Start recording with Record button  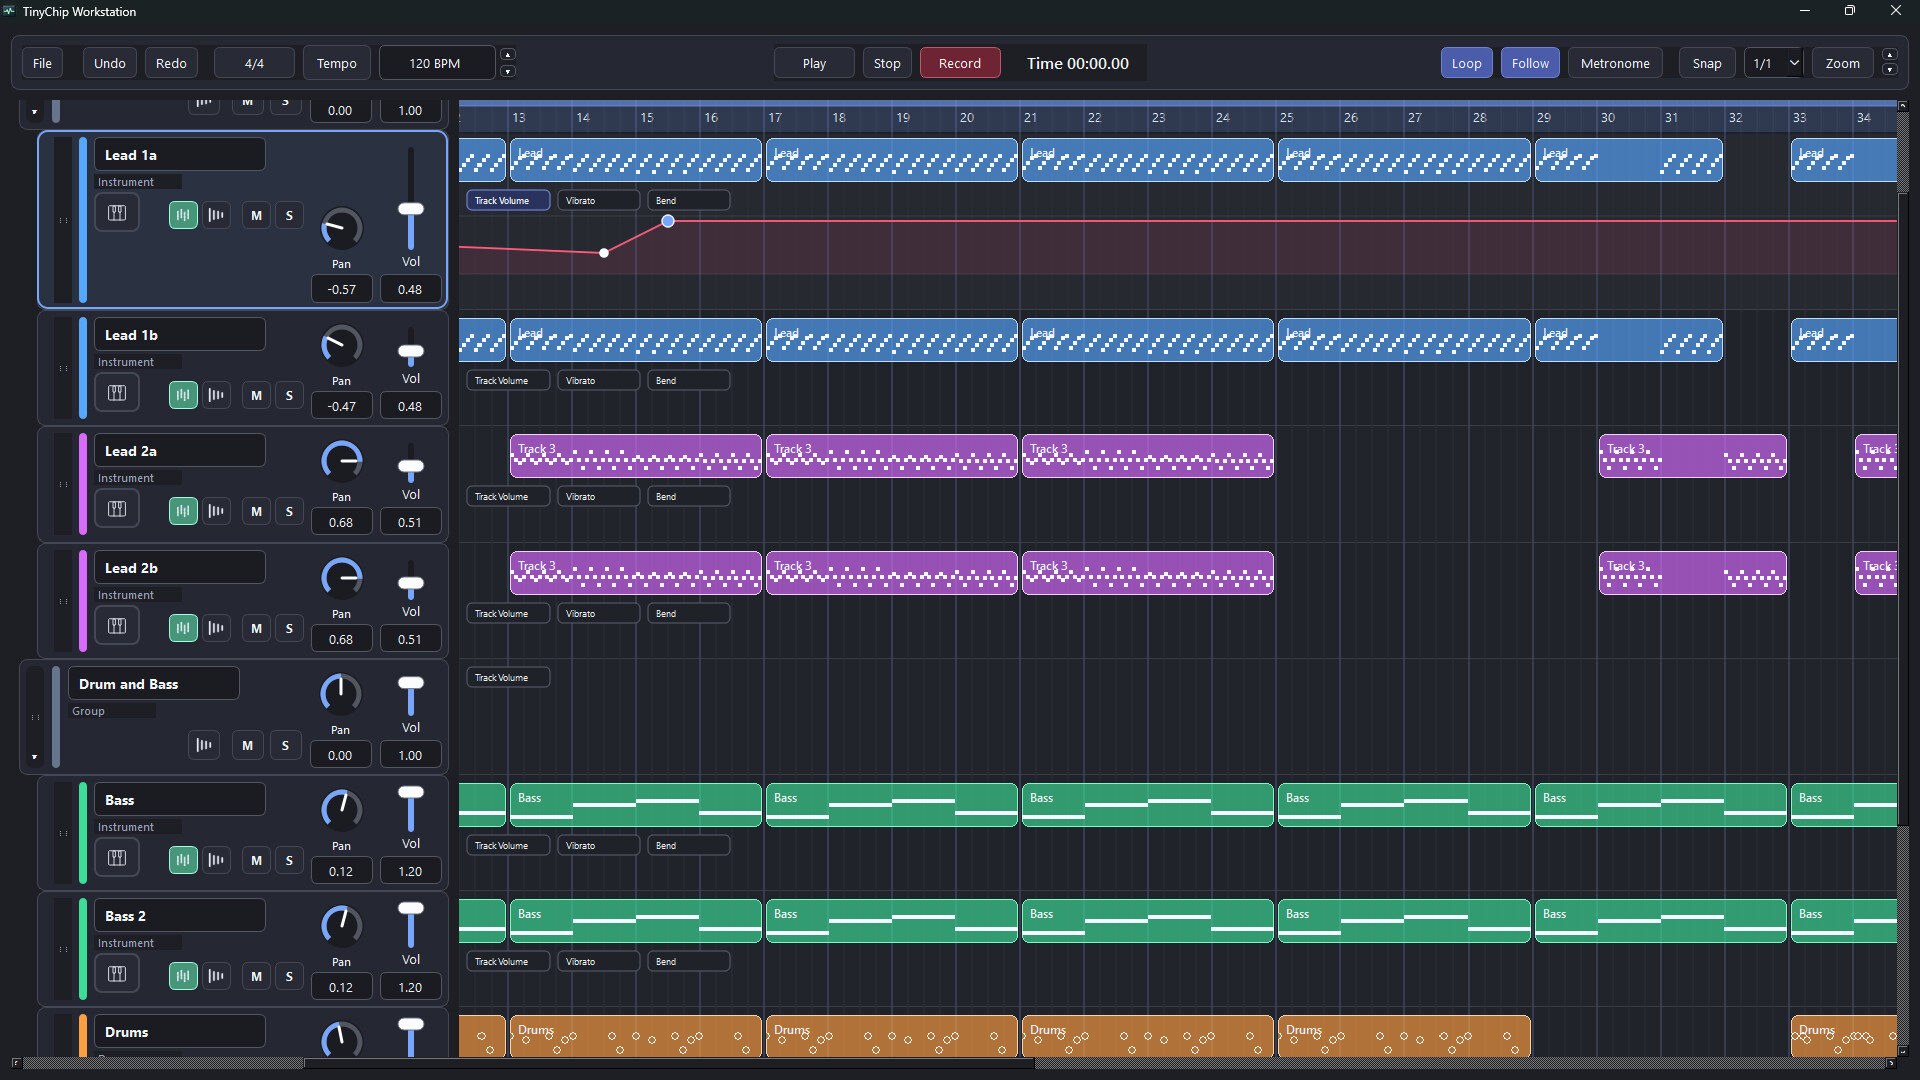pos(960,63)
